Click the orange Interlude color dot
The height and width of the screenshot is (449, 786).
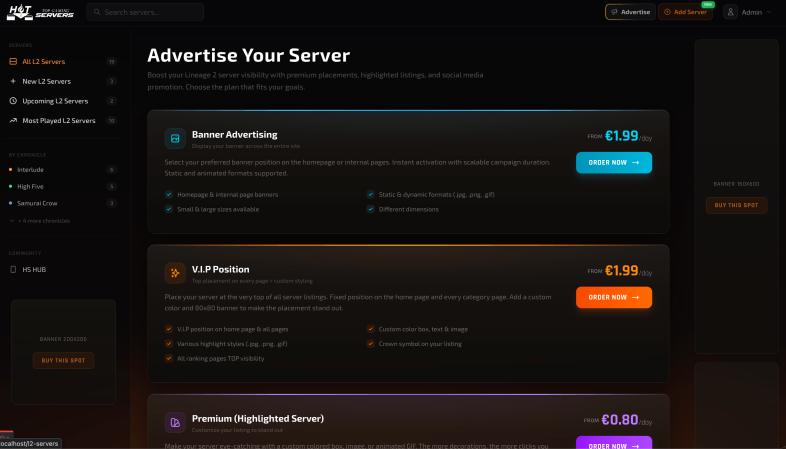[x=11, y=169]
